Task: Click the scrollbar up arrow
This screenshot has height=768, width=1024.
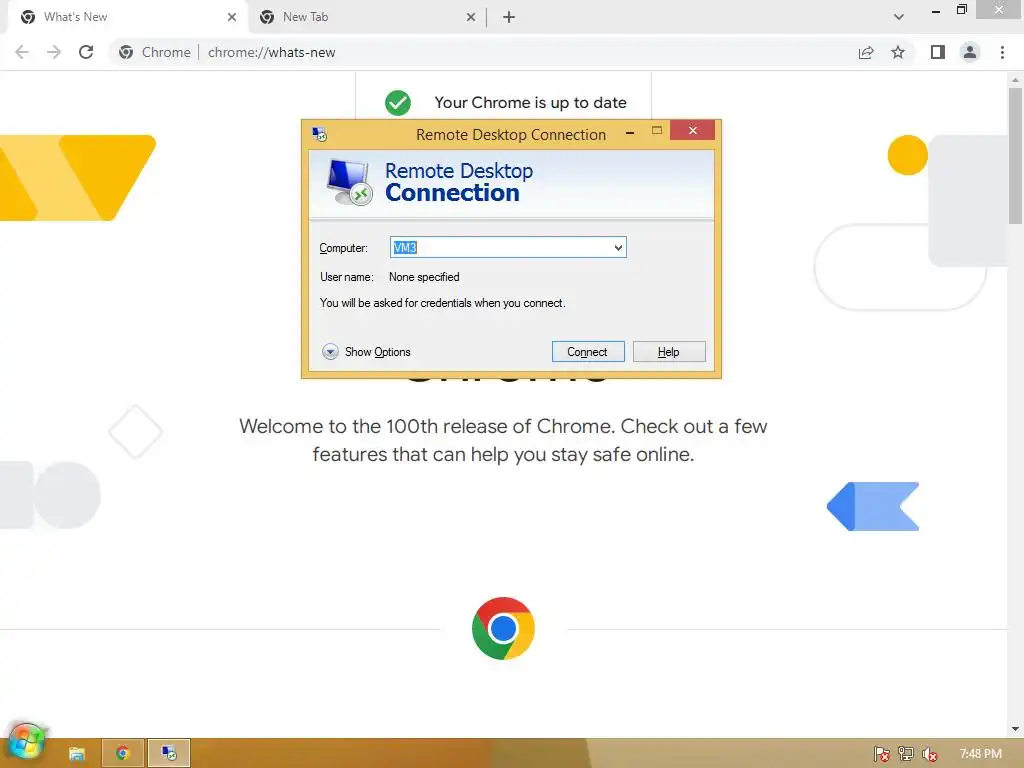Action: 1015,80
